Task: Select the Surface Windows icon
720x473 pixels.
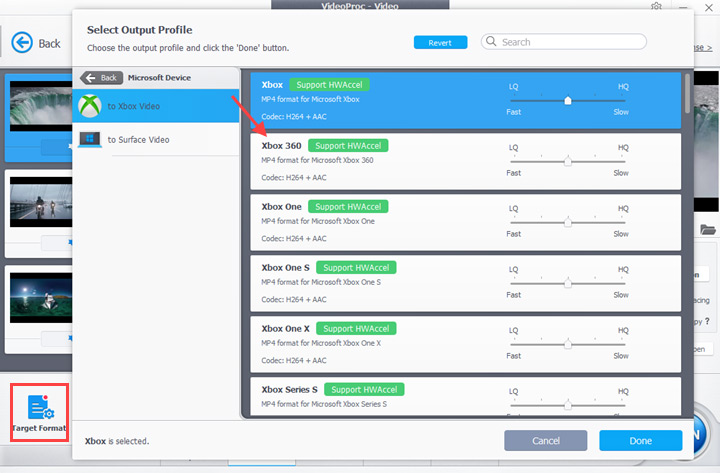Action: tap(90, 140)
